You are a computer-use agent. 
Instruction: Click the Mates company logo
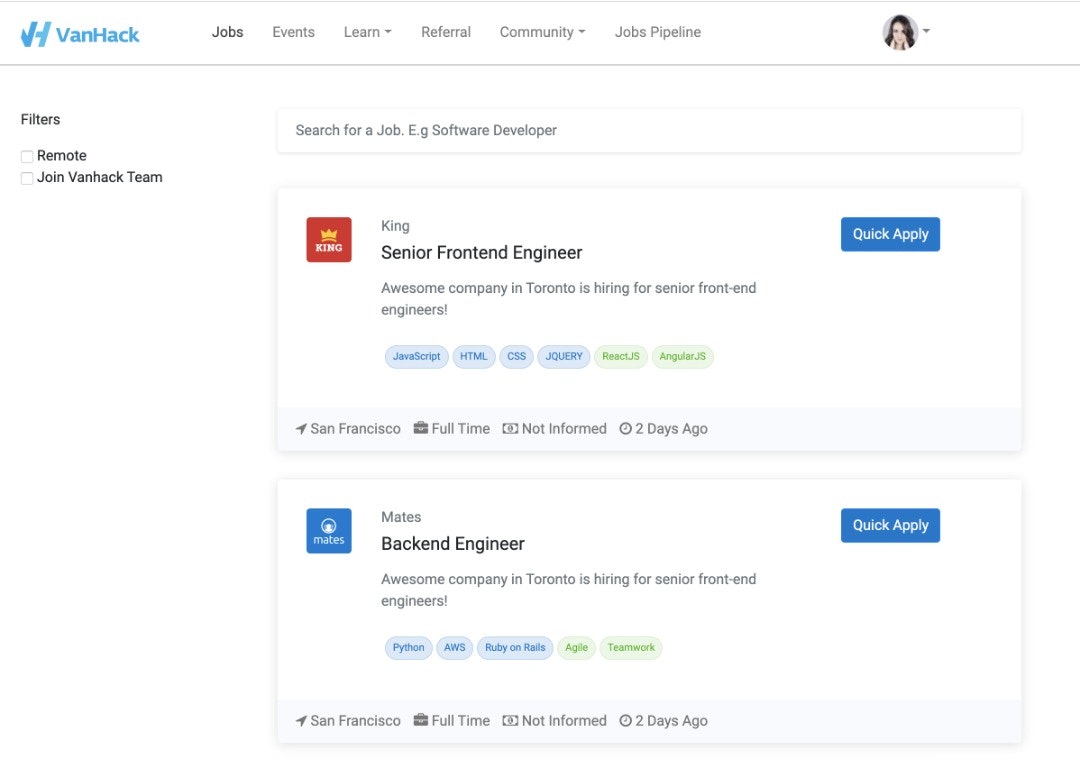pyautogui.click(x=329, y=530)
